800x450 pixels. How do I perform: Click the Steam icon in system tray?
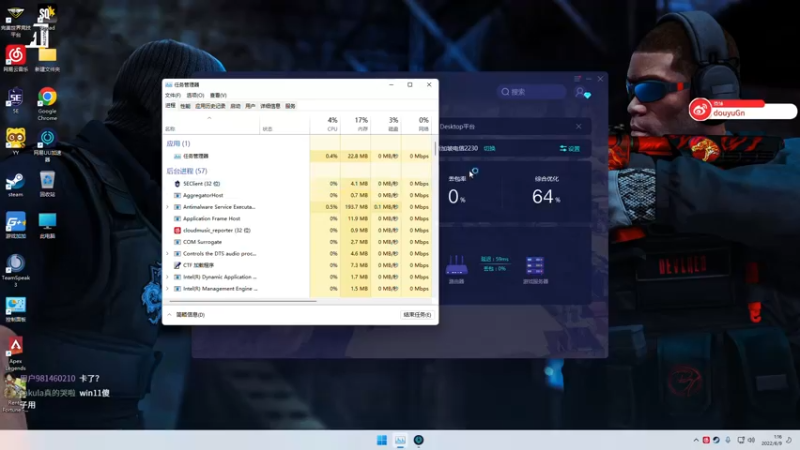click(716, 440)
